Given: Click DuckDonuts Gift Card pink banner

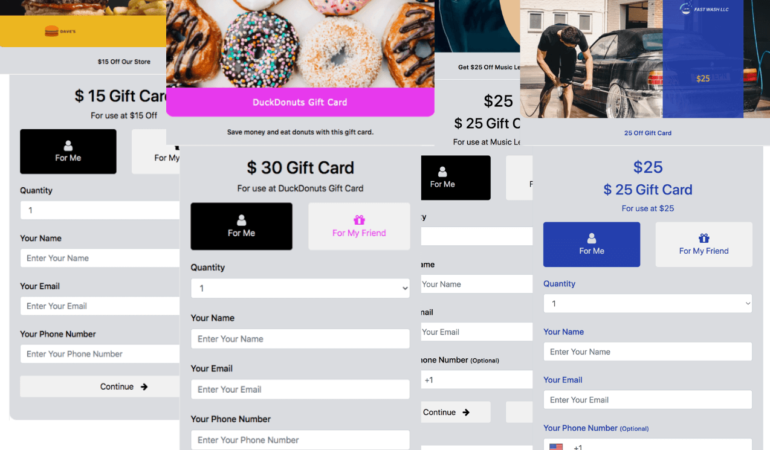Looking at the screenshot, I should [x=300, y=102].
